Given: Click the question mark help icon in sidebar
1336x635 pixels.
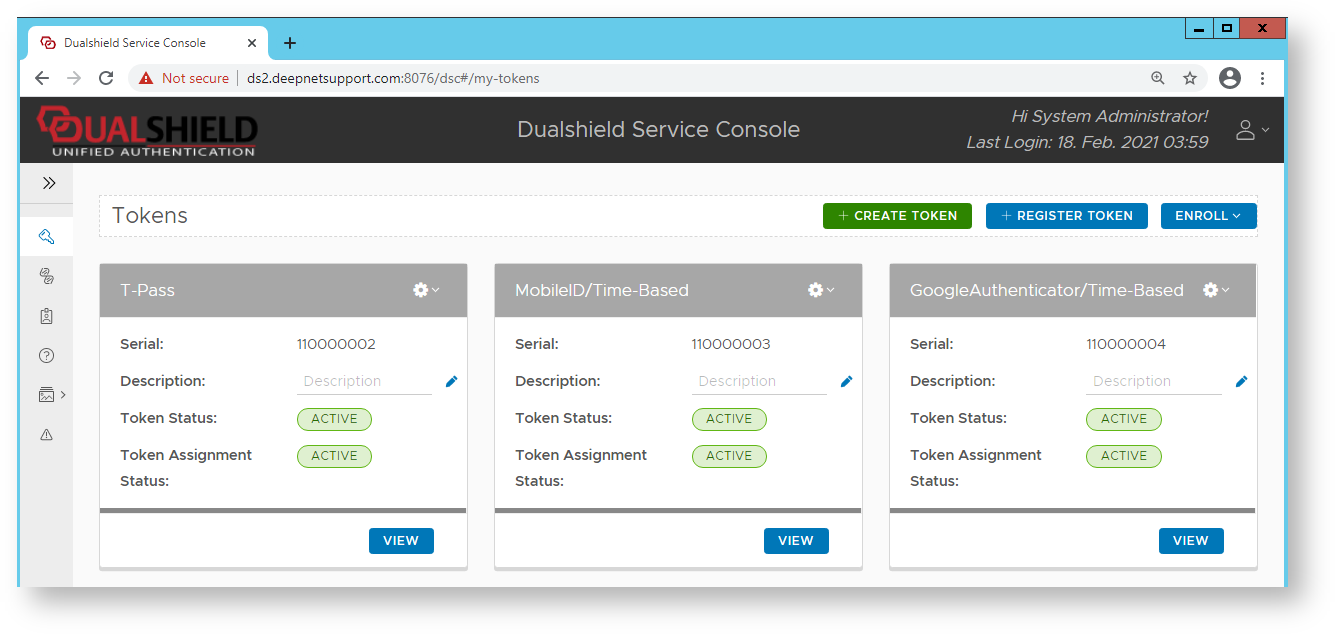Looking at the screenshot, I should (x=46, y=355).
